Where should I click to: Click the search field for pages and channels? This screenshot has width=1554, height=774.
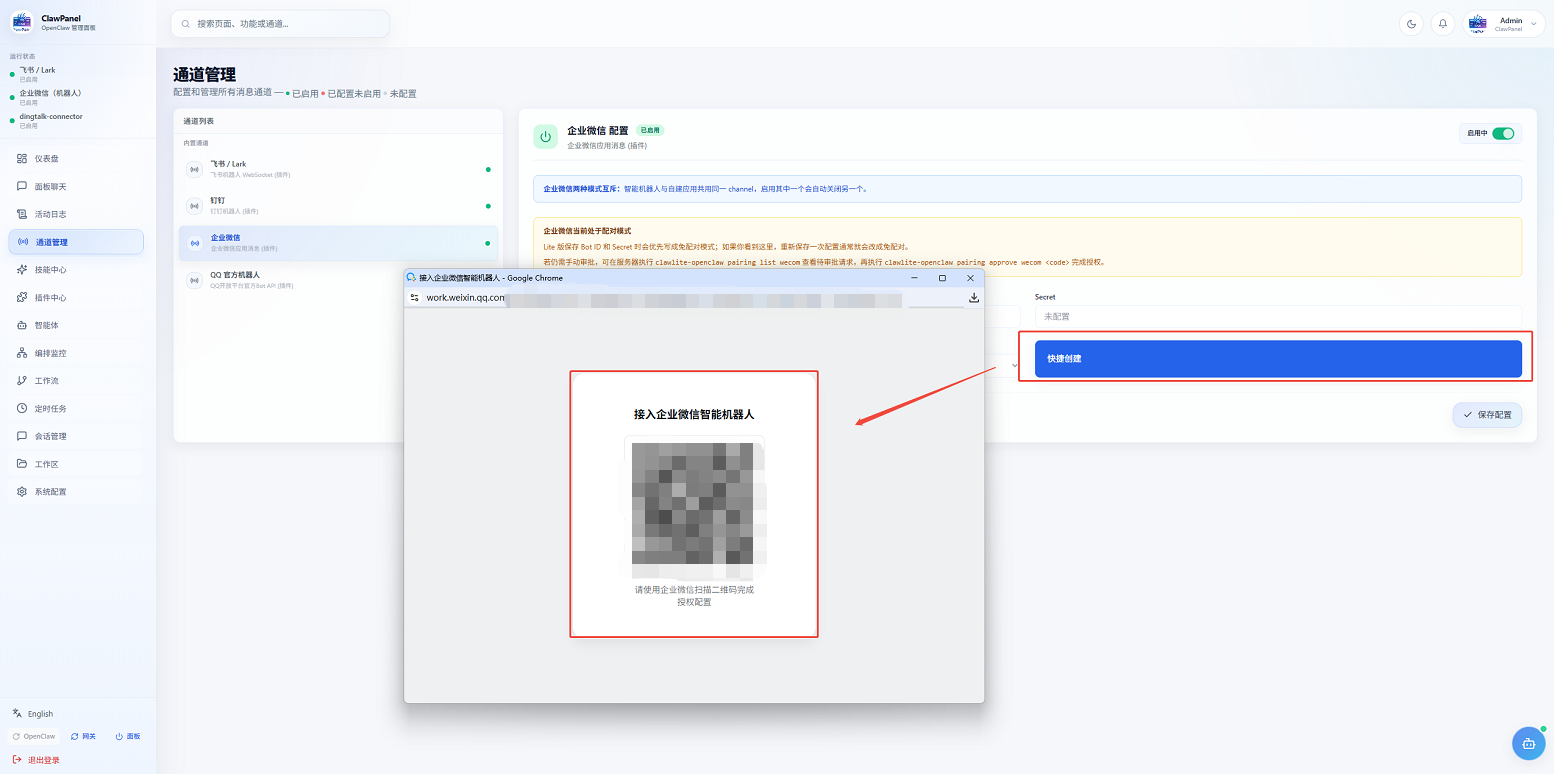(280, 24)
